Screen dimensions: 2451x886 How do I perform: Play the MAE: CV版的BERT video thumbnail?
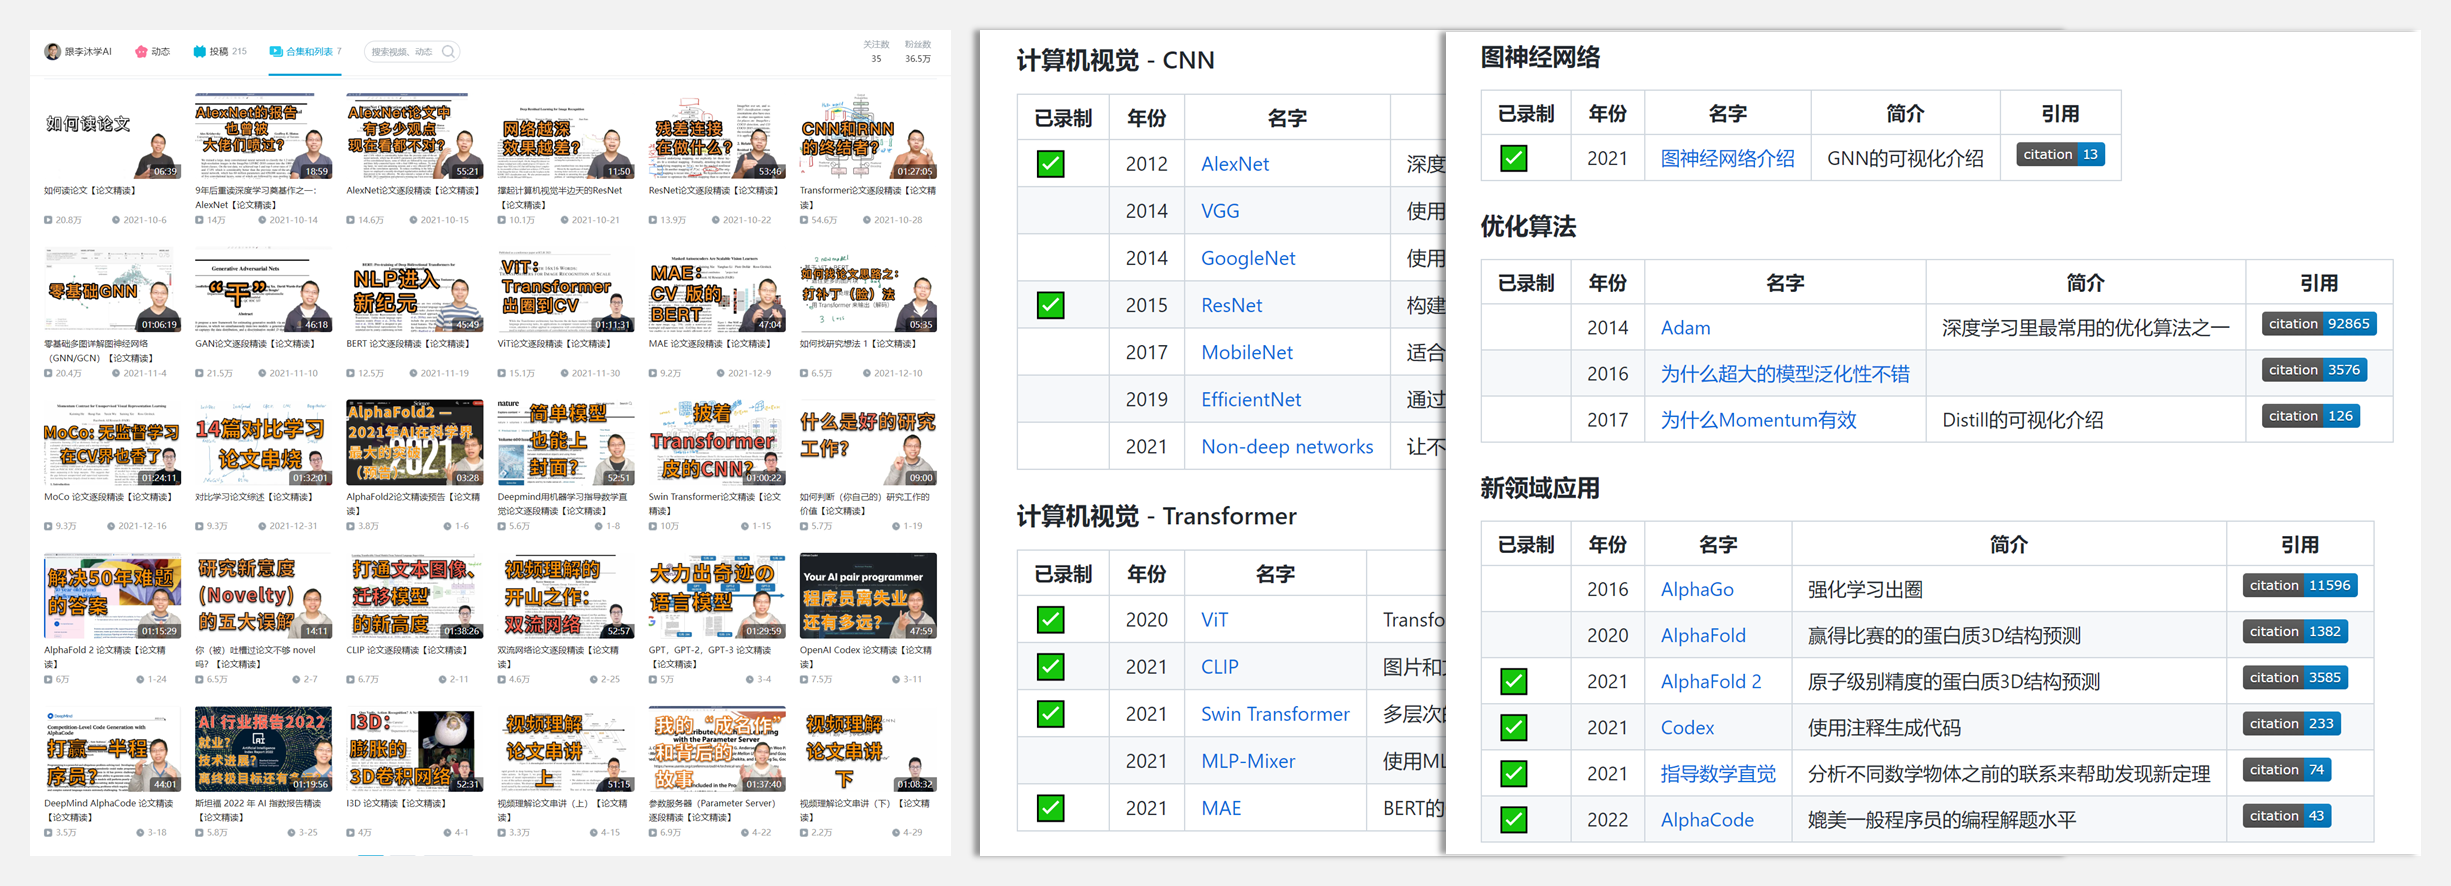coord(716,290)
